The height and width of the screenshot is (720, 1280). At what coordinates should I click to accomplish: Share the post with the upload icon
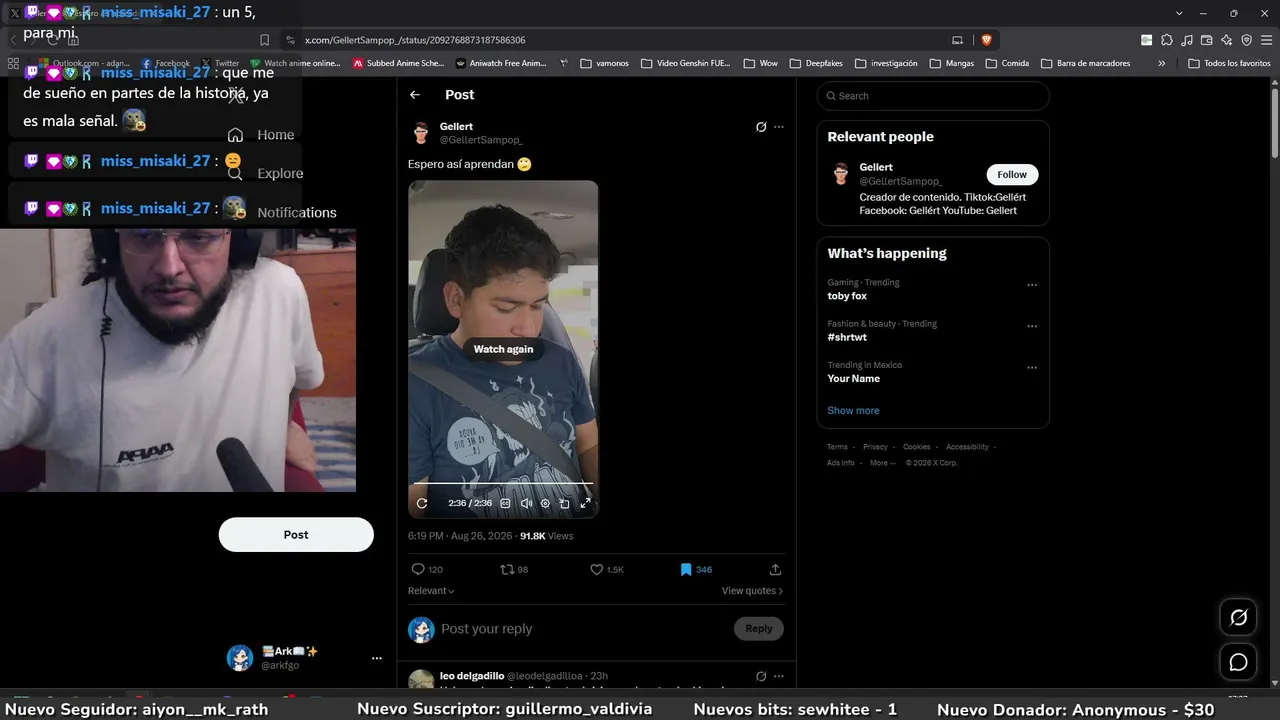pyautogui.click(x=775, y=569)
